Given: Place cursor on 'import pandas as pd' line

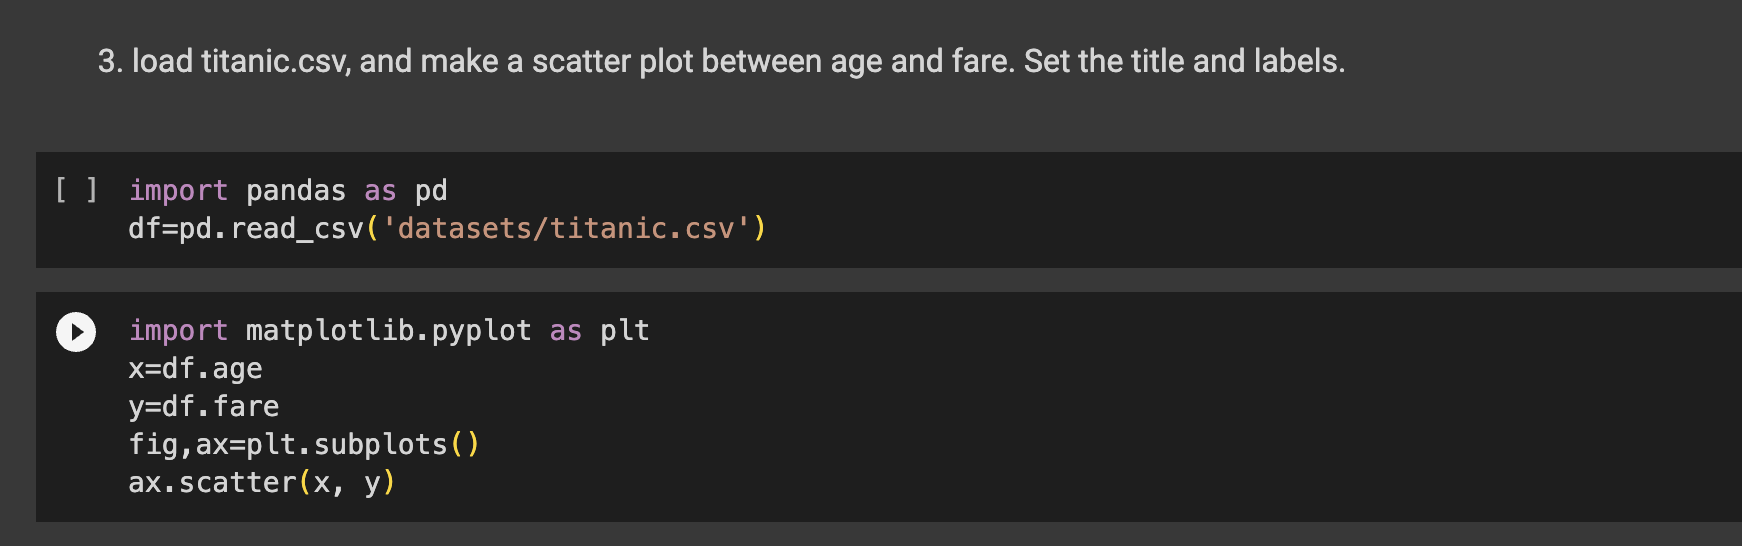Looking at the screenshot, I should 288,190.
